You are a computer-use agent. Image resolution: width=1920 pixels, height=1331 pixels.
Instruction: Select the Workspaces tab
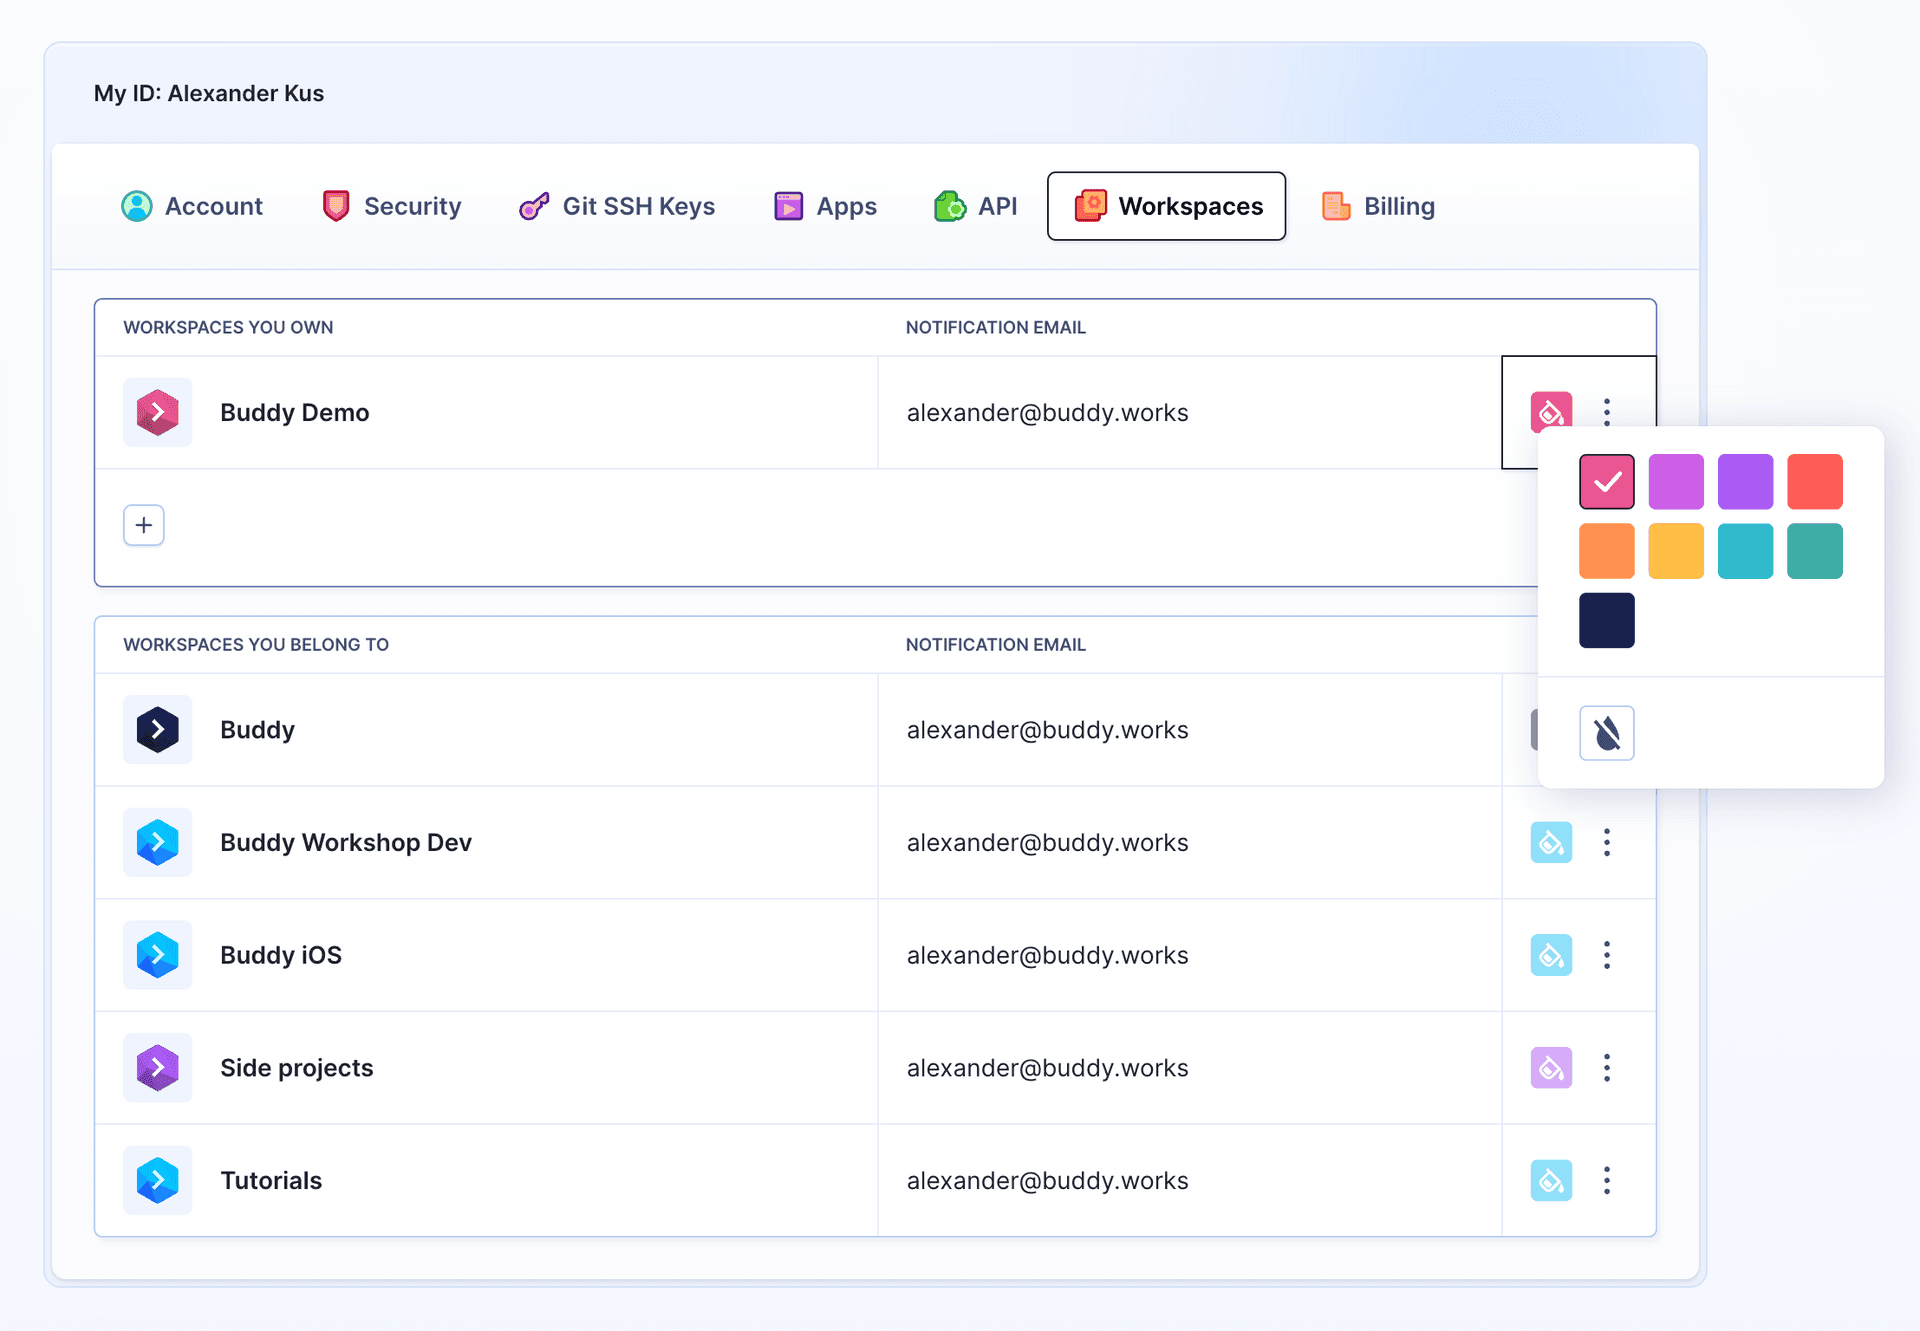pyautogui.click(x=1166, y=206)
